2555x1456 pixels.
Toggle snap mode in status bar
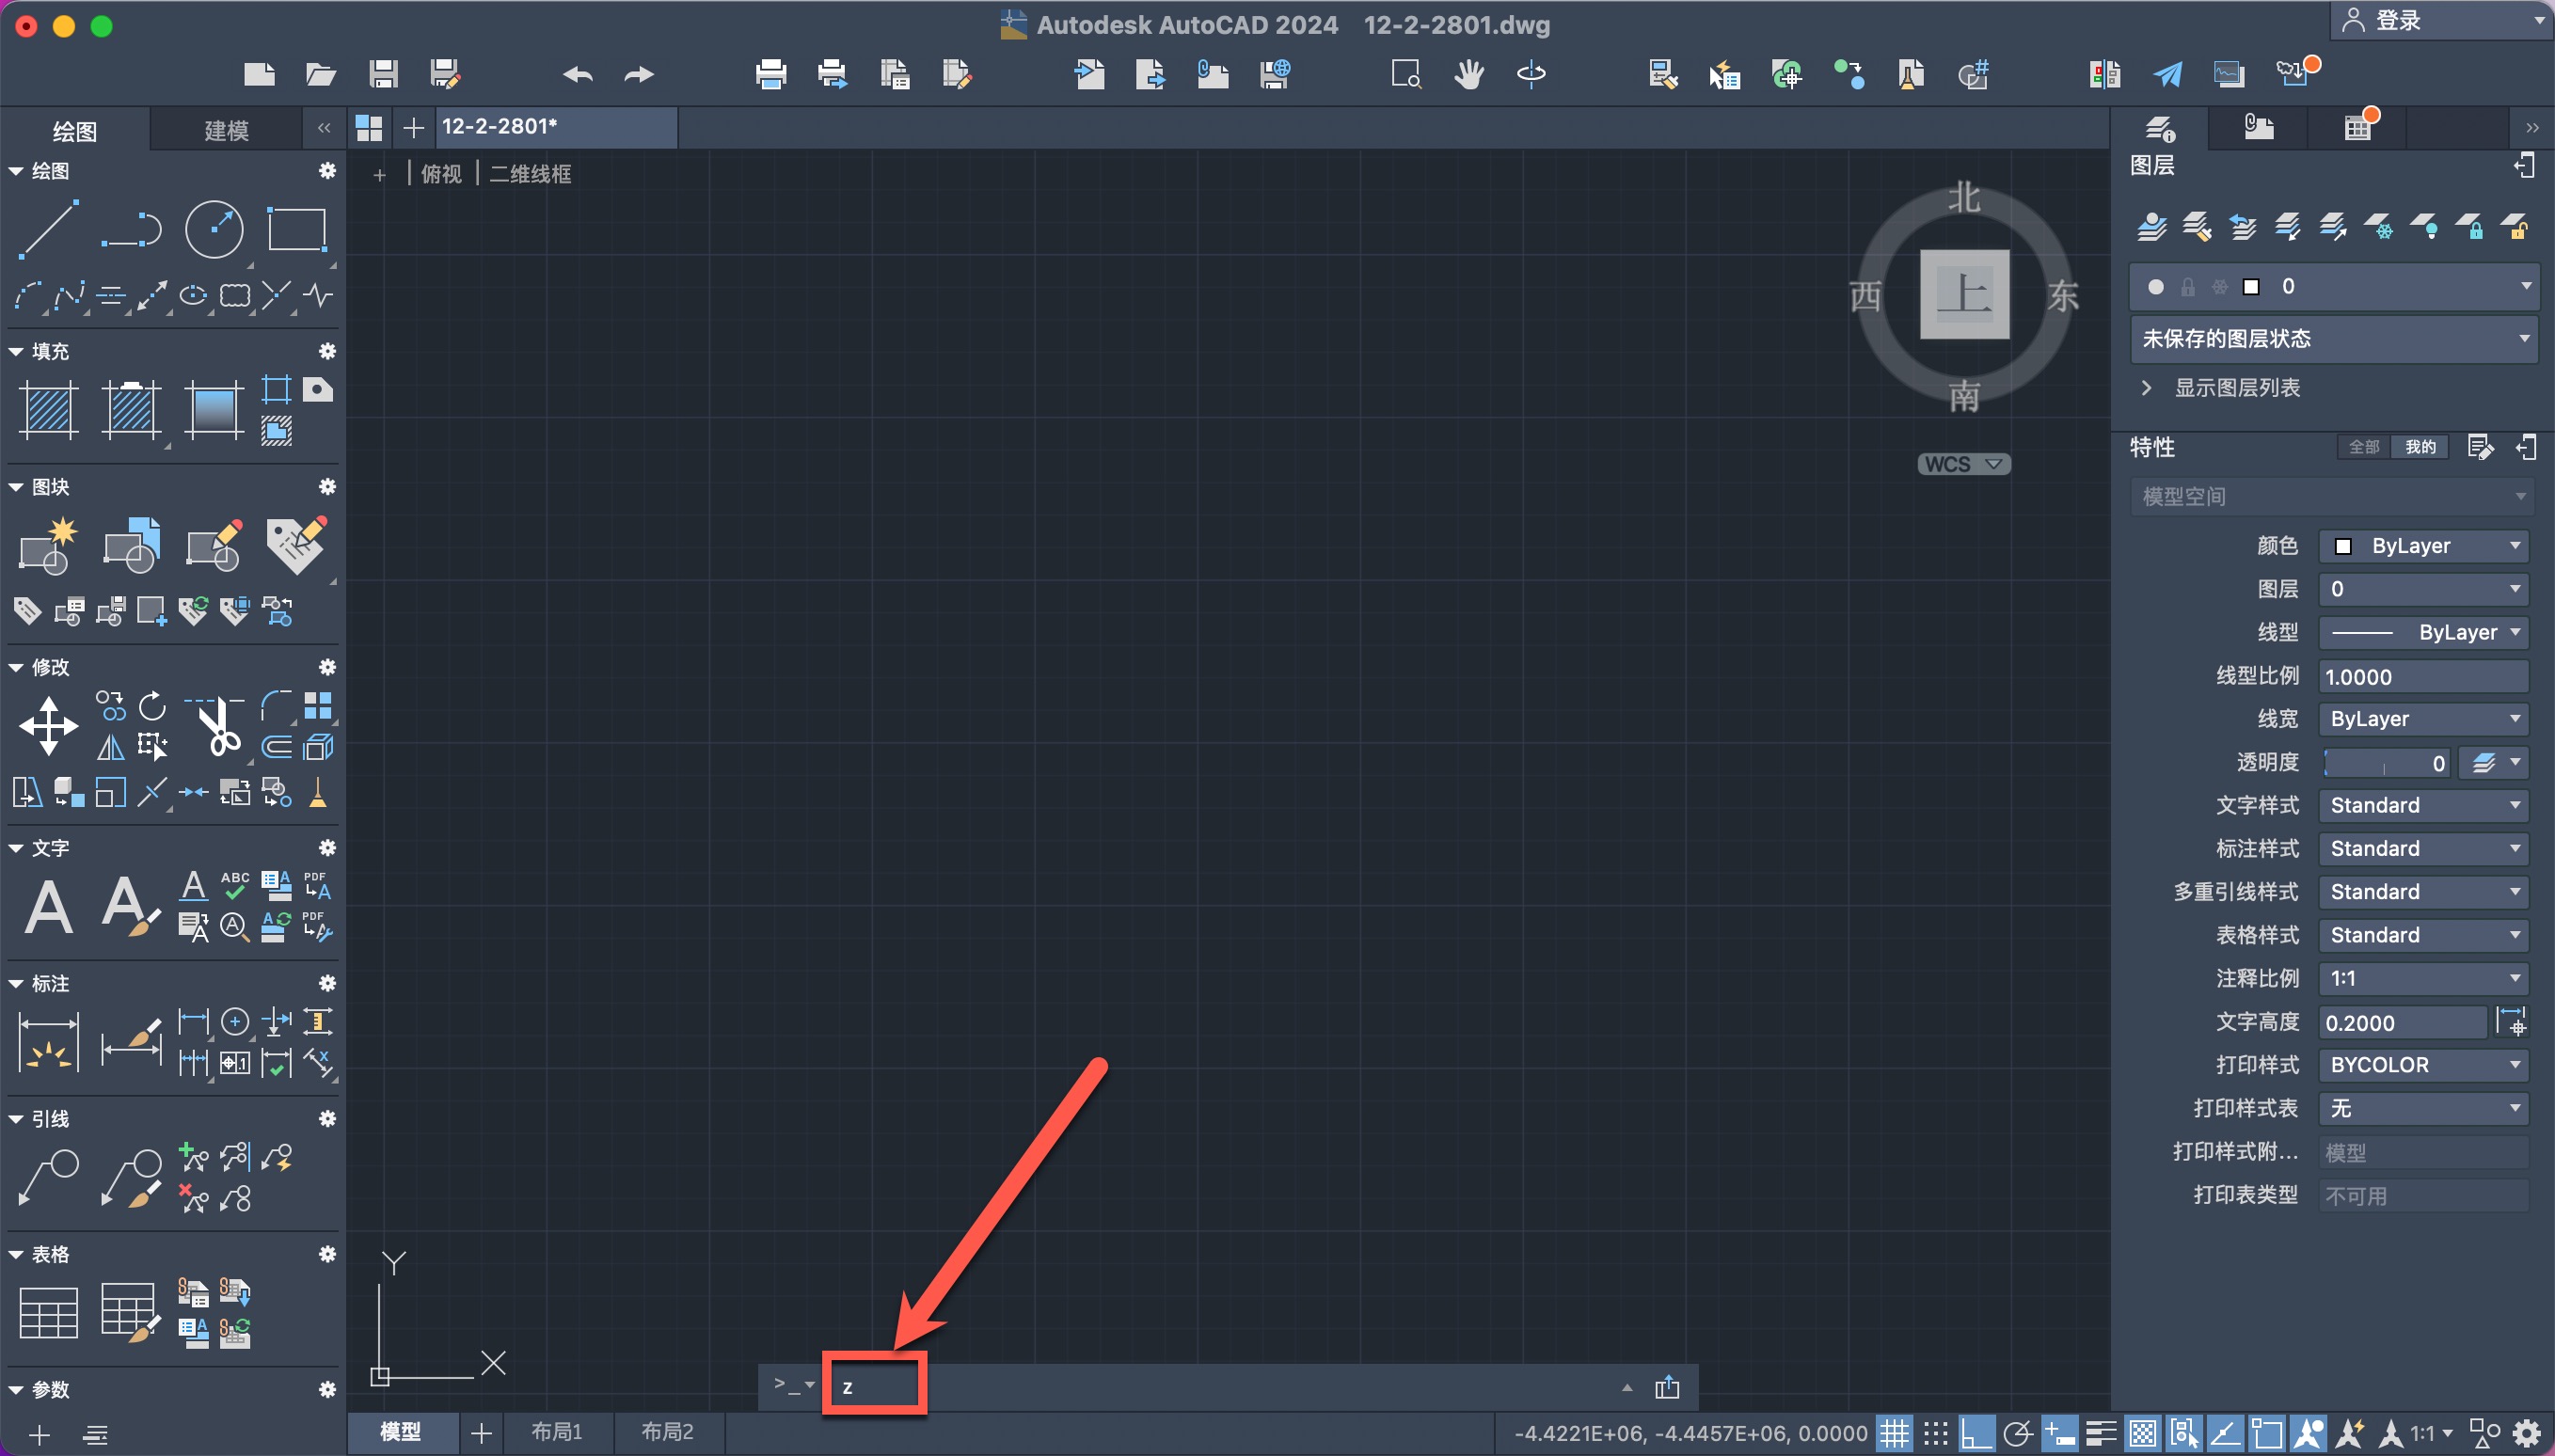(x=1936, y=1433)
